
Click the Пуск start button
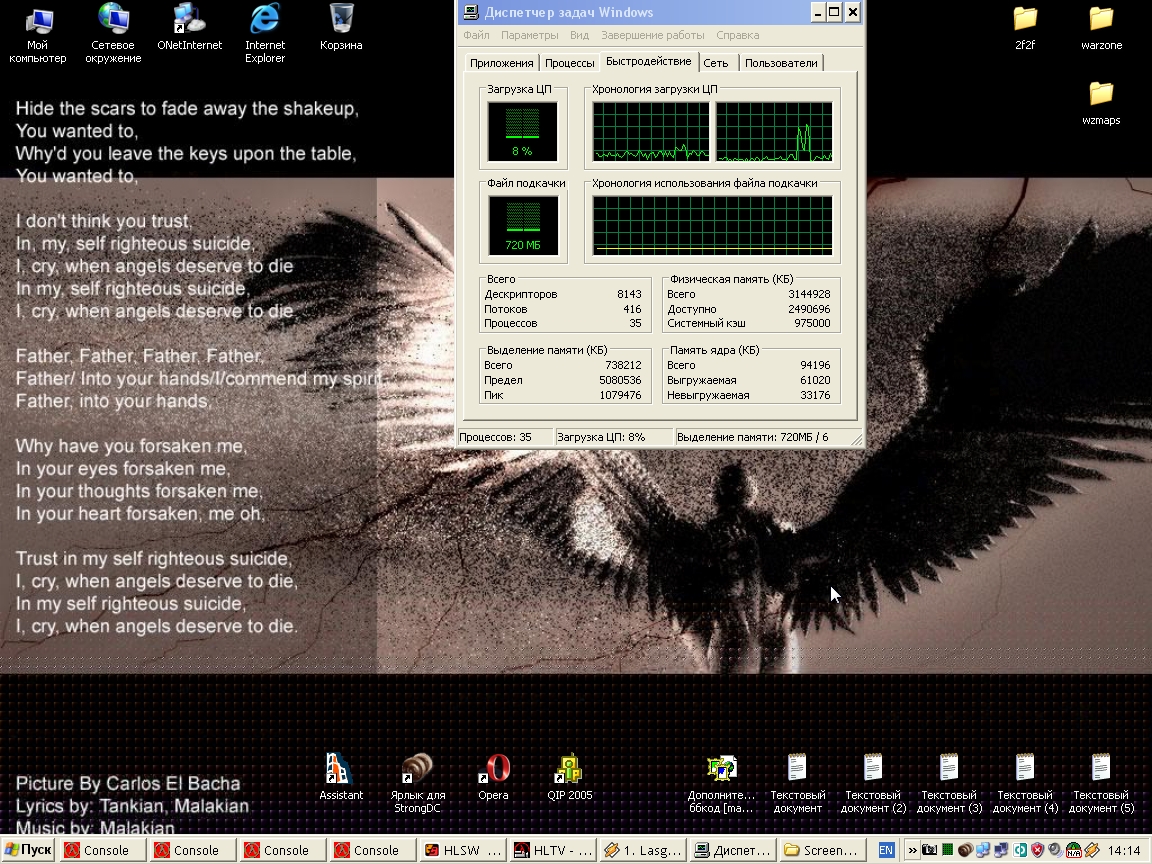29,850
